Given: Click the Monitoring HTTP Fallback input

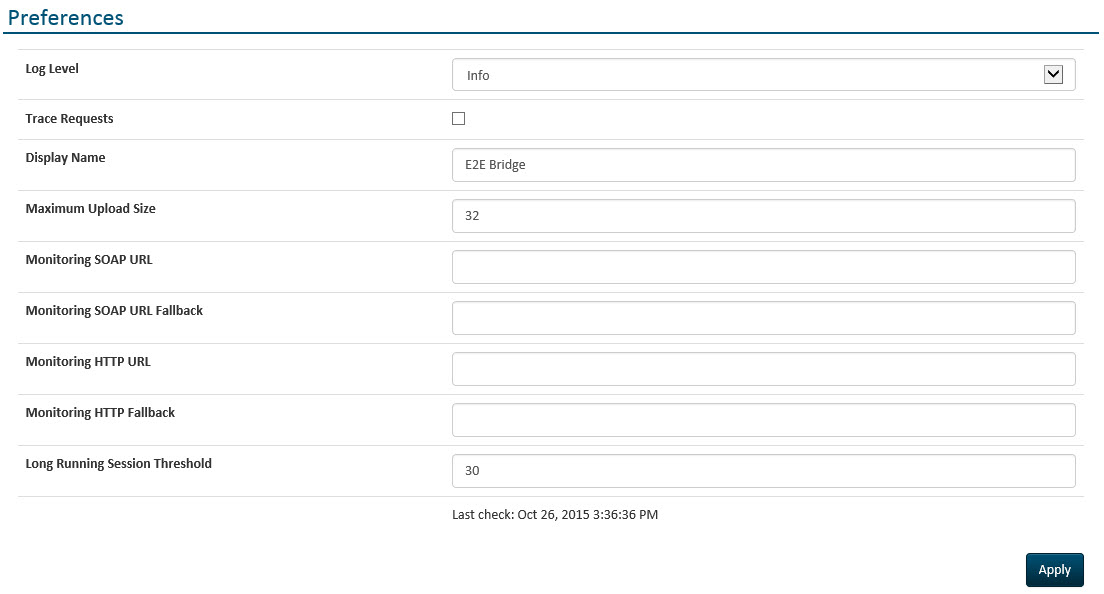Looking at the screenshot, I should pyautogui.click(x=764, y=419).
